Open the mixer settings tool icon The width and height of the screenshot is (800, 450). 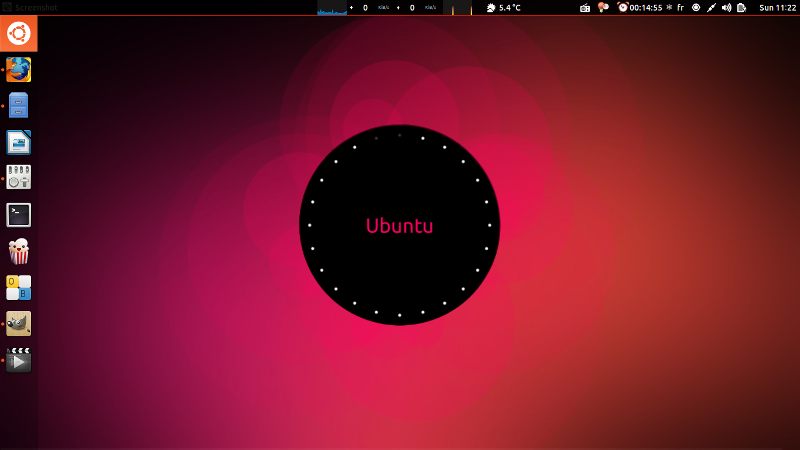point(18,178)
